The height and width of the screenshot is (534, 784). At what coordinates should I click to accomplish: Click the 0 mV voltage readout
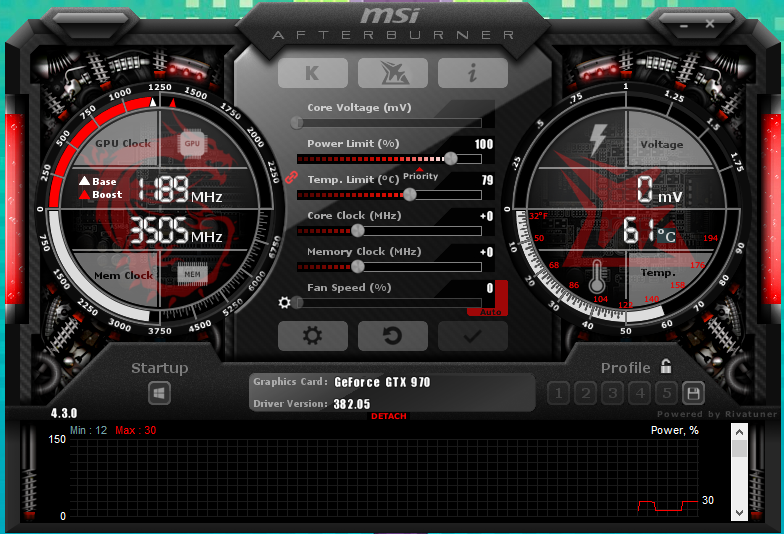(x=659, y=190)
